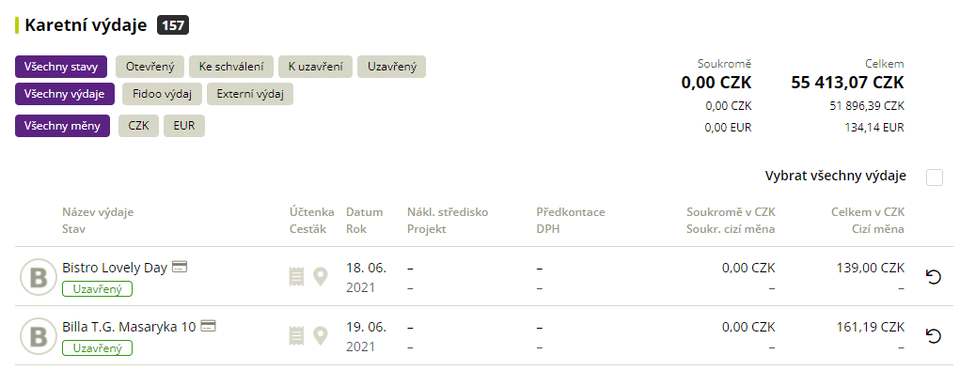960x370 pixels.
Task: Click card icon next to Bistro Lovely Day
Action: pos(179,267)
